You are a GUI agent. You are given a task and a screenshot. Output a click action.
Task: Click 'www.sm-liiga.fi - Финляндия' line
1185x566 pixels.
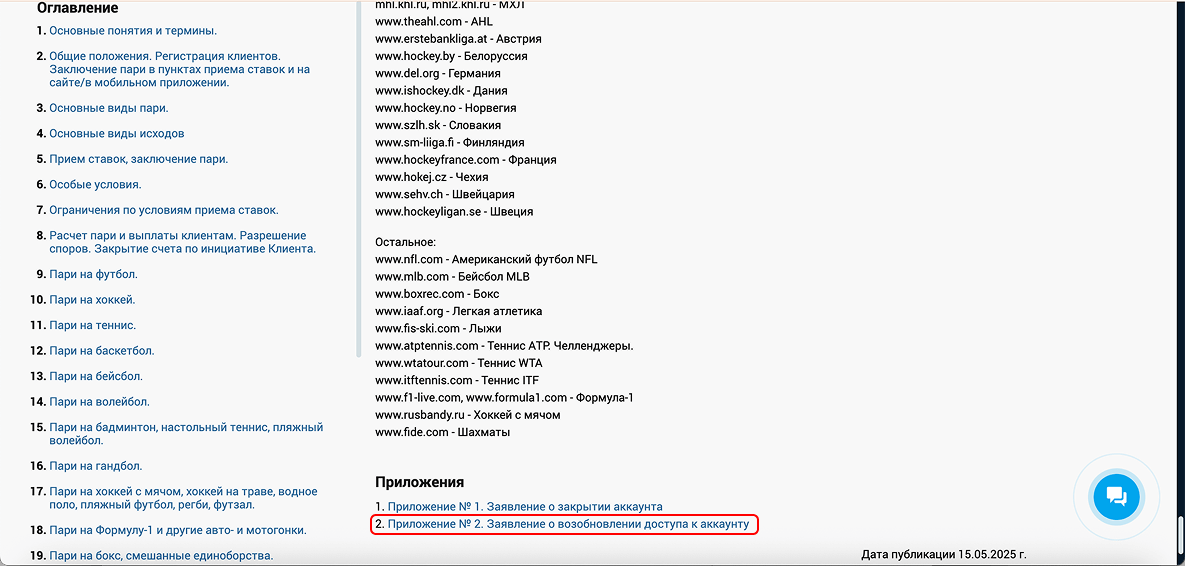click(450, 143)
